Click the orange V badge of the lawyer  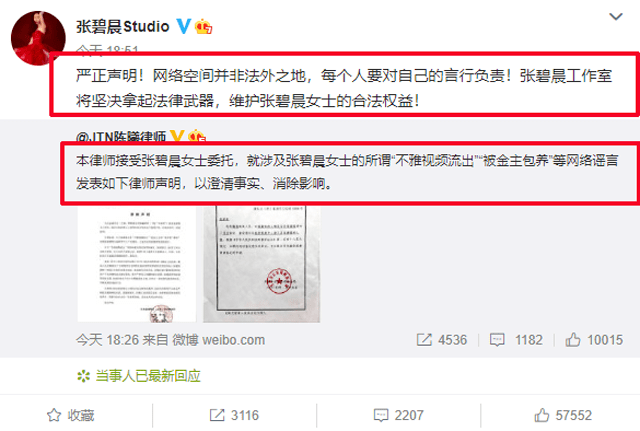pos(177,136)
